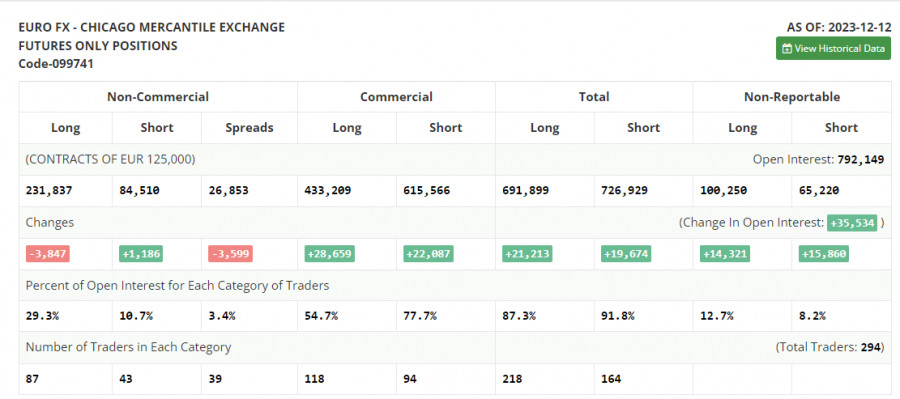
Task: Select the Open Interest value 792,149
Action: 860,160
